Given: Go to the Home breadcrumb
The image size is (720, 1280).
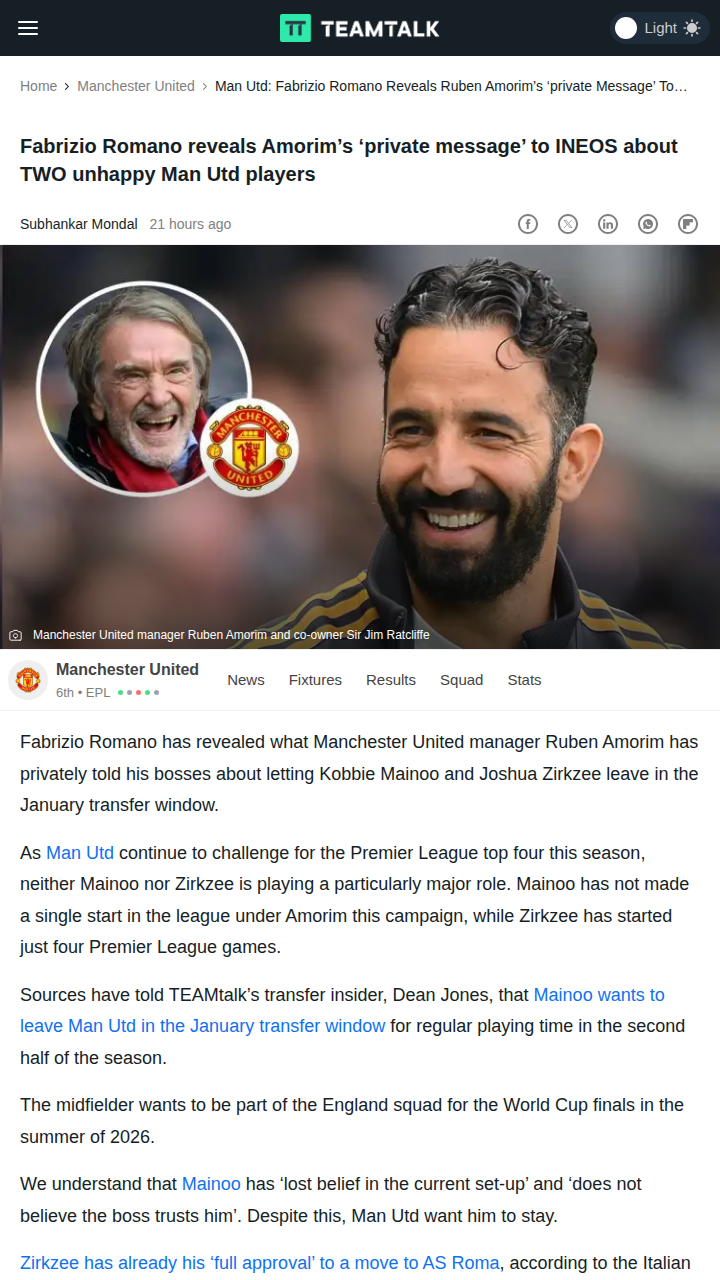Looking at the screenshot, I should pos(39,86).
